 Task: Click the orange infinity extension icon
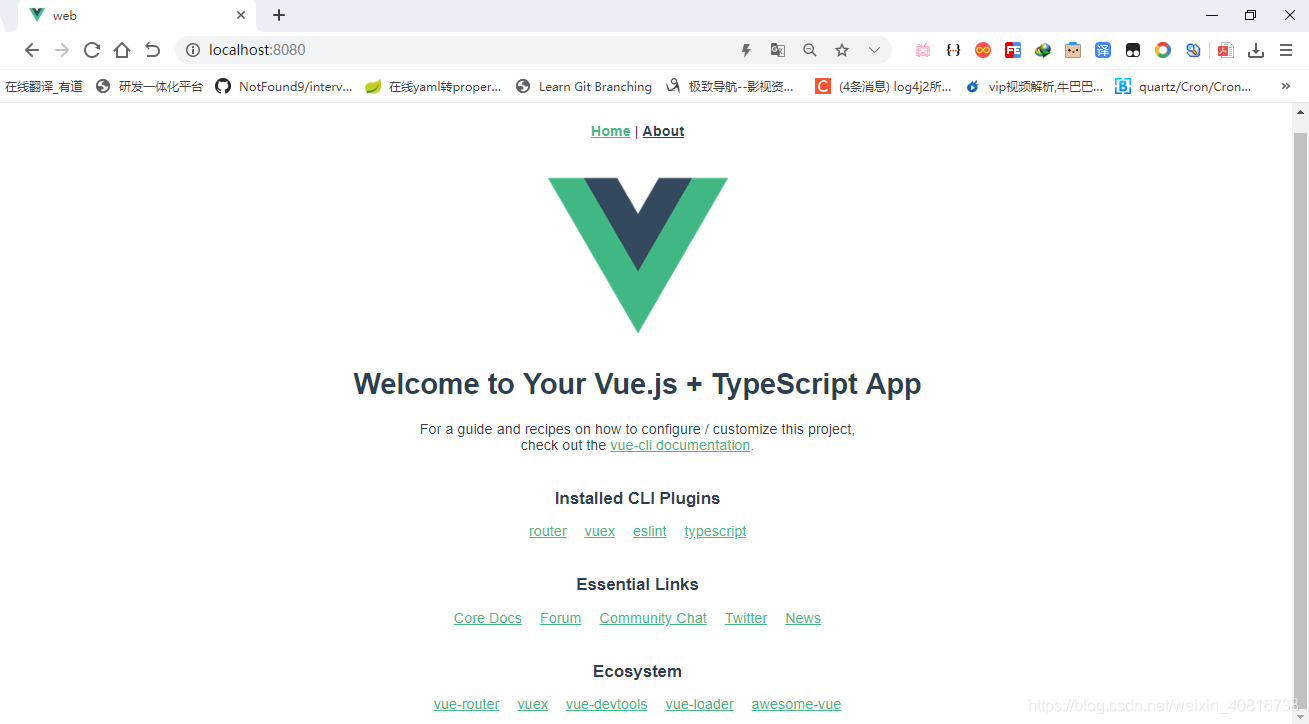983,50
